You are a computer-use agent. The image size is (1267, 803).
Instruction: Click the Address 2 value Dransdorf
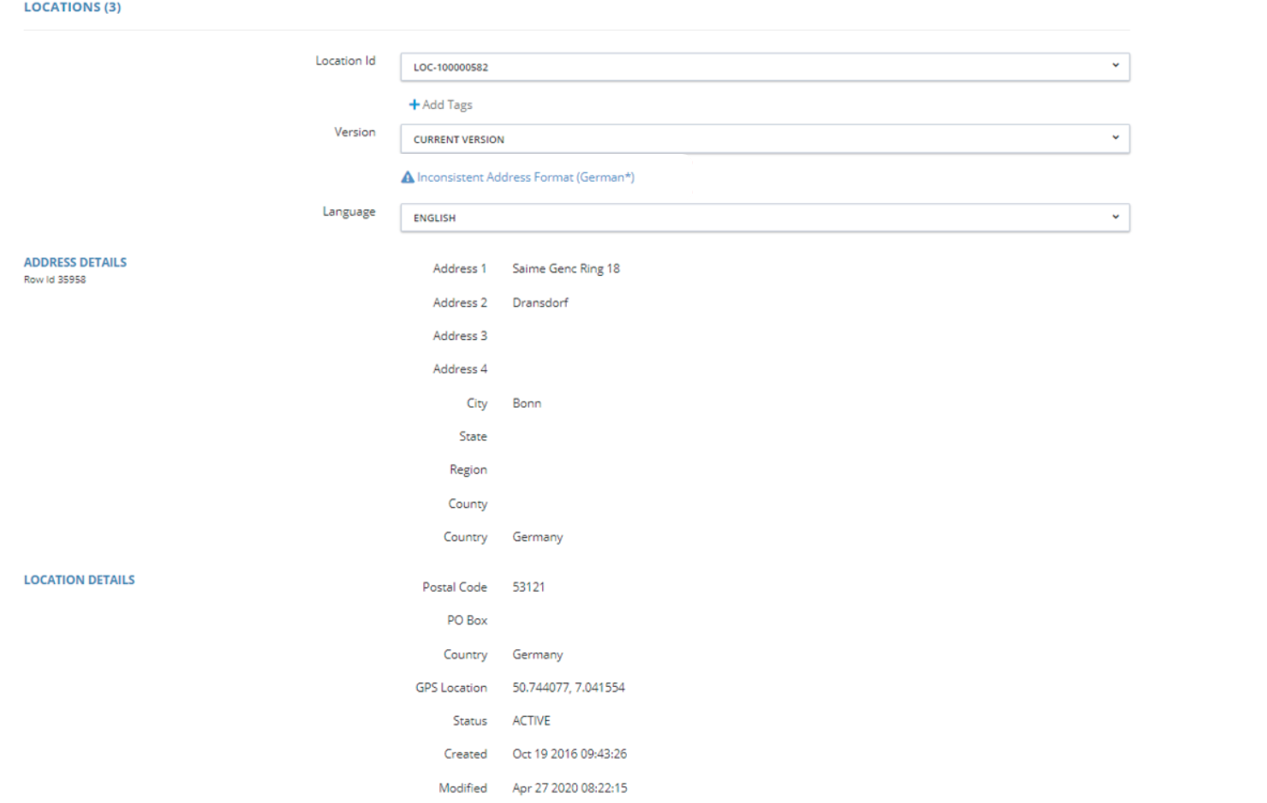[540, 303]
